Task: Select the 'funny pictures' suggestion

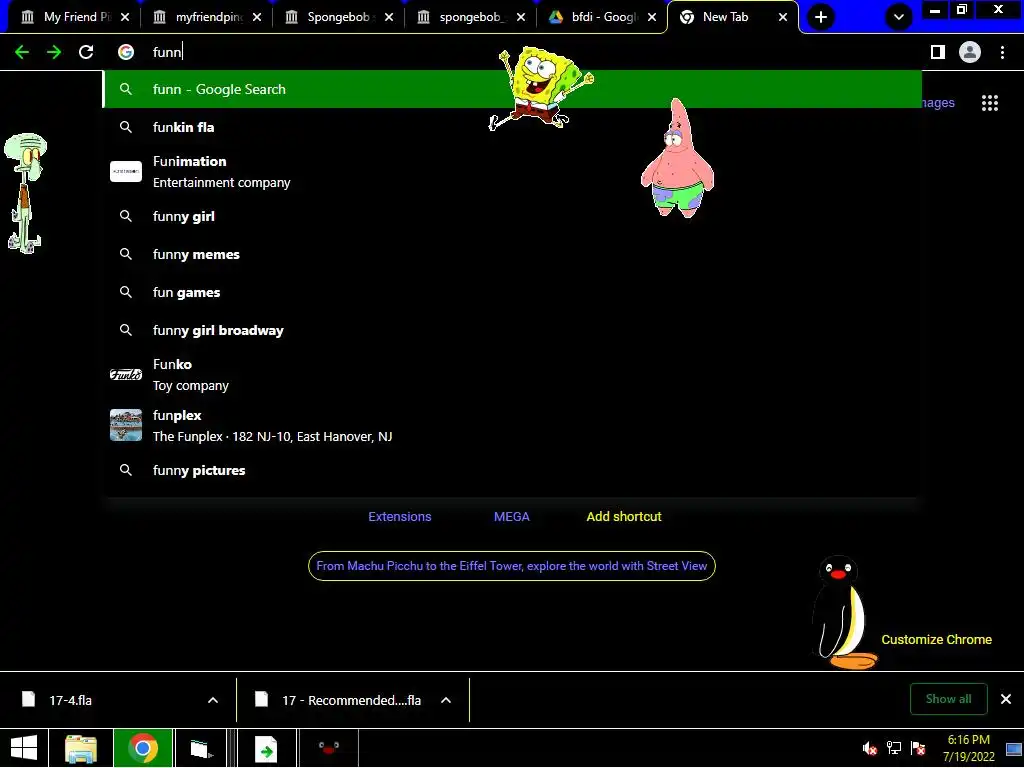Action: [x=512, y=470]
